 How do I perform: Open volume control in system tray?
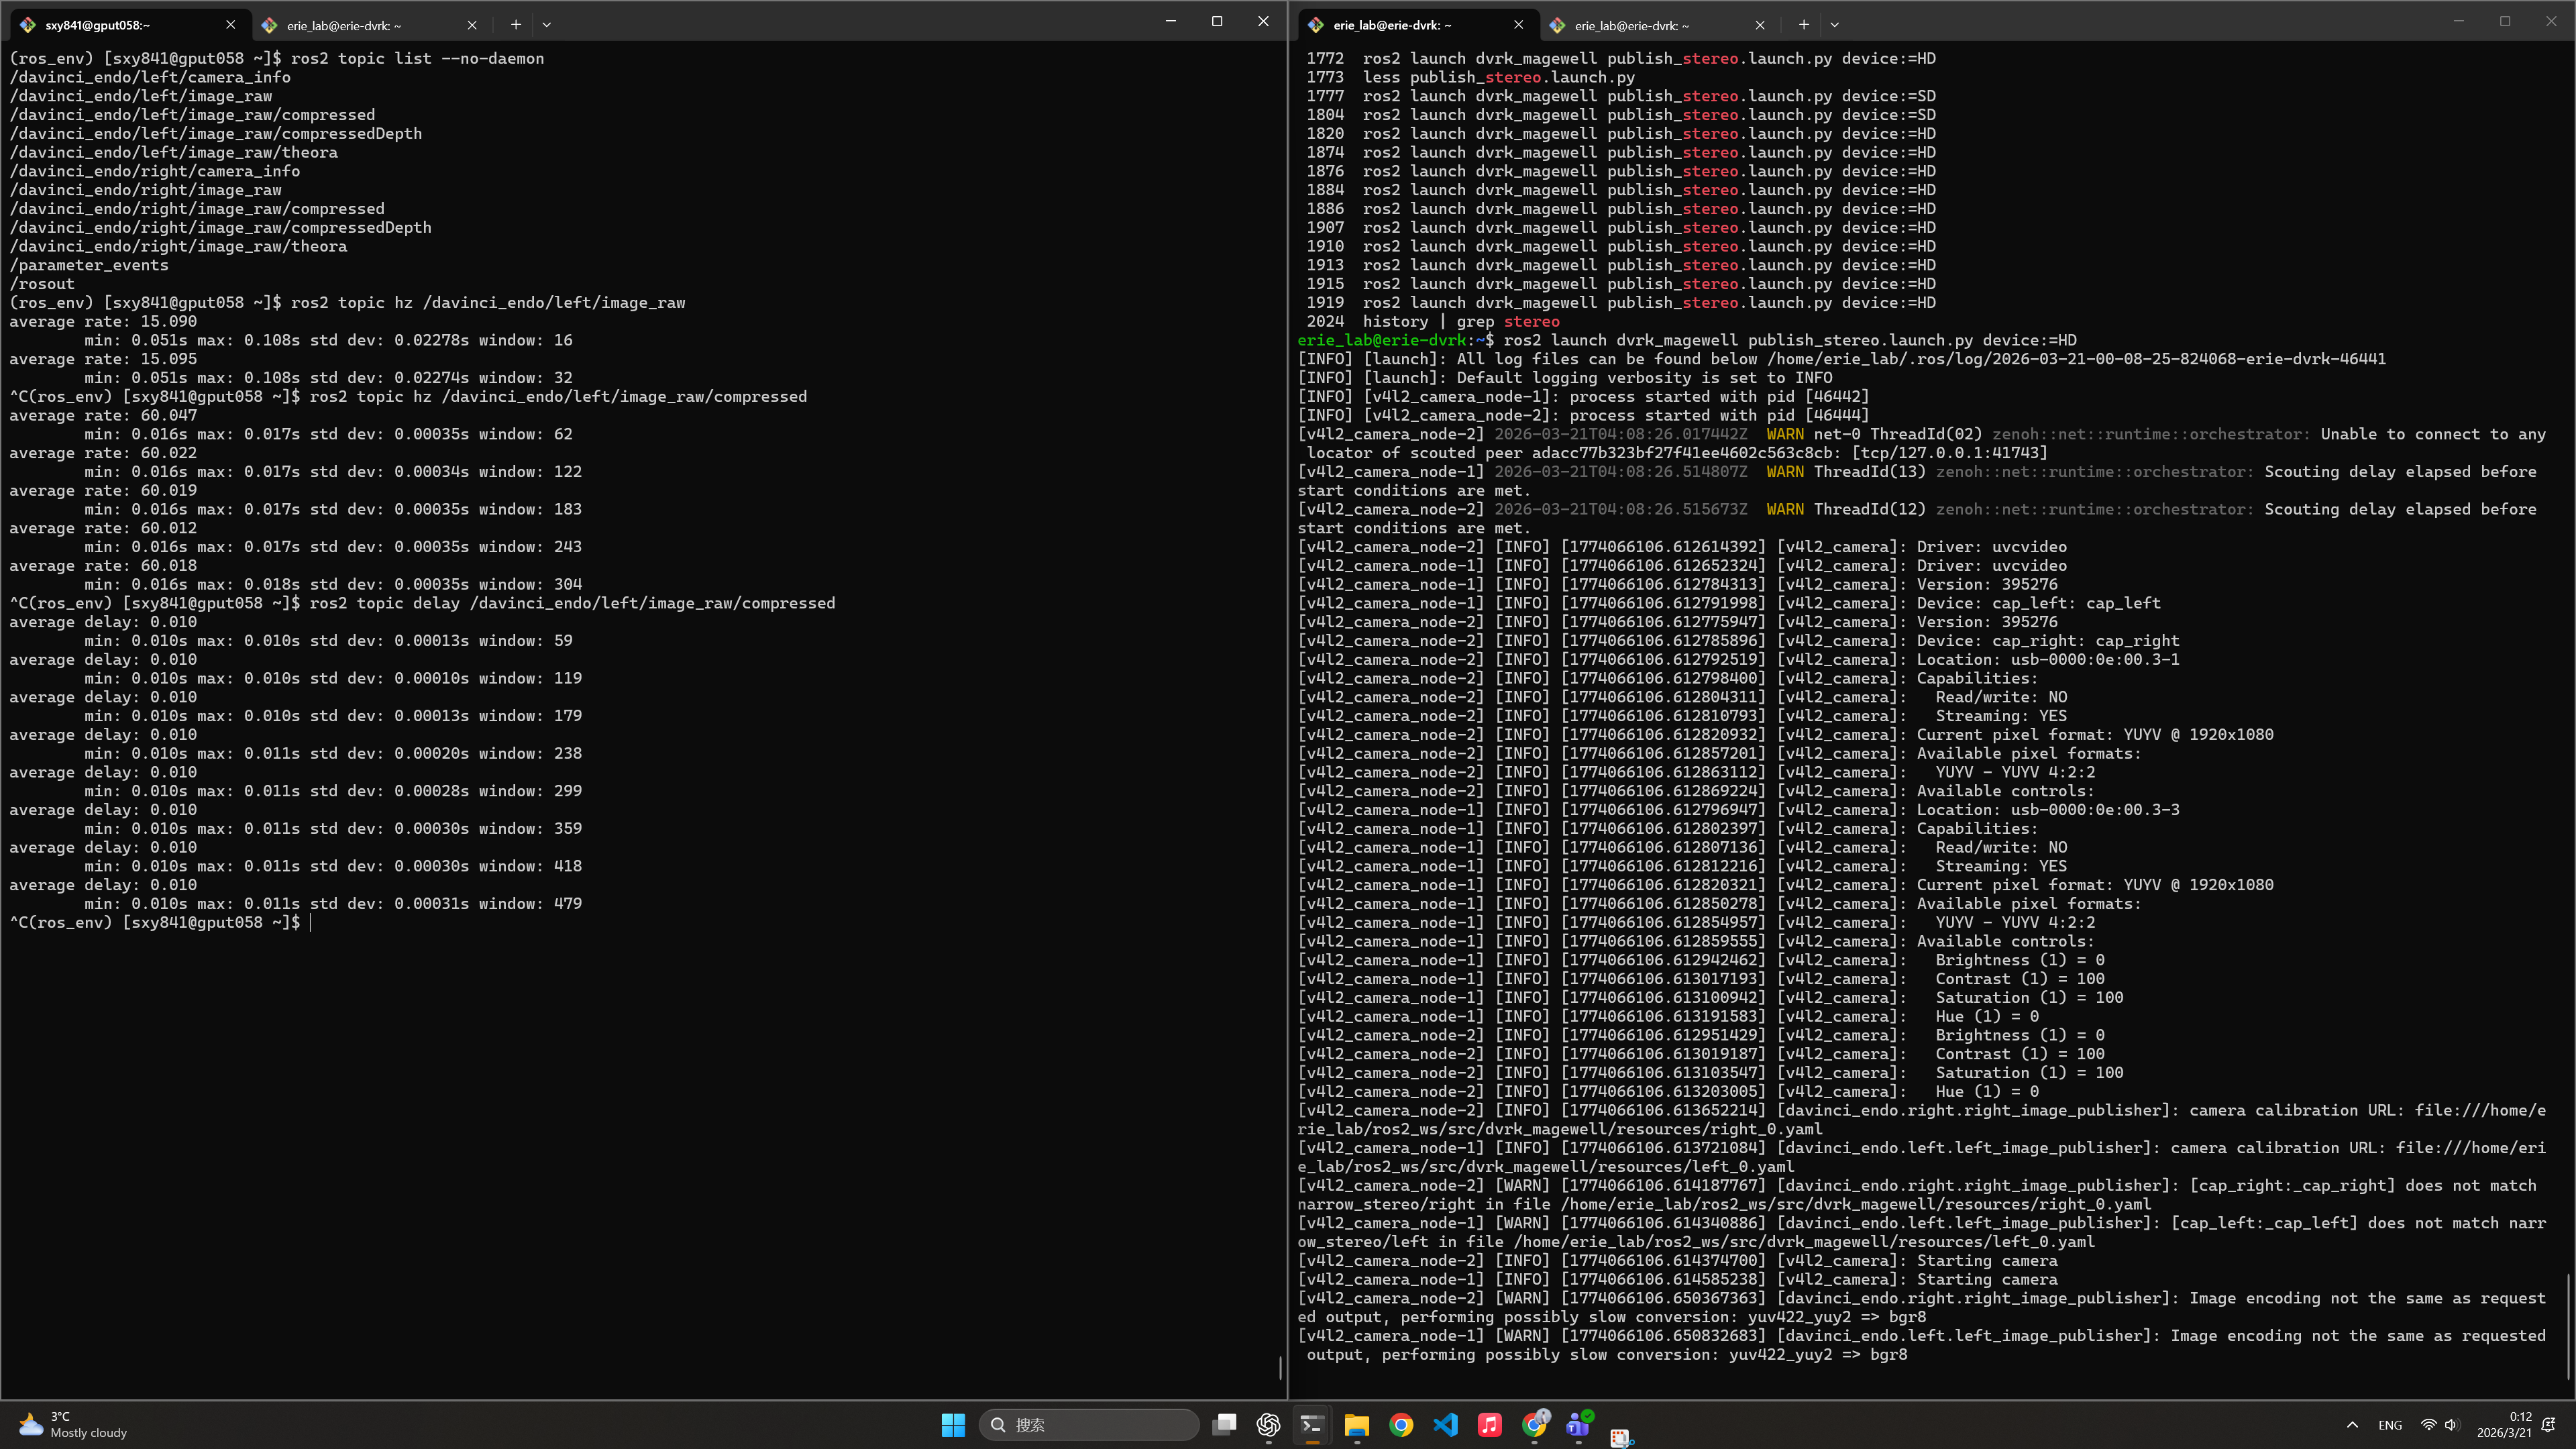pos(2451,1424)
